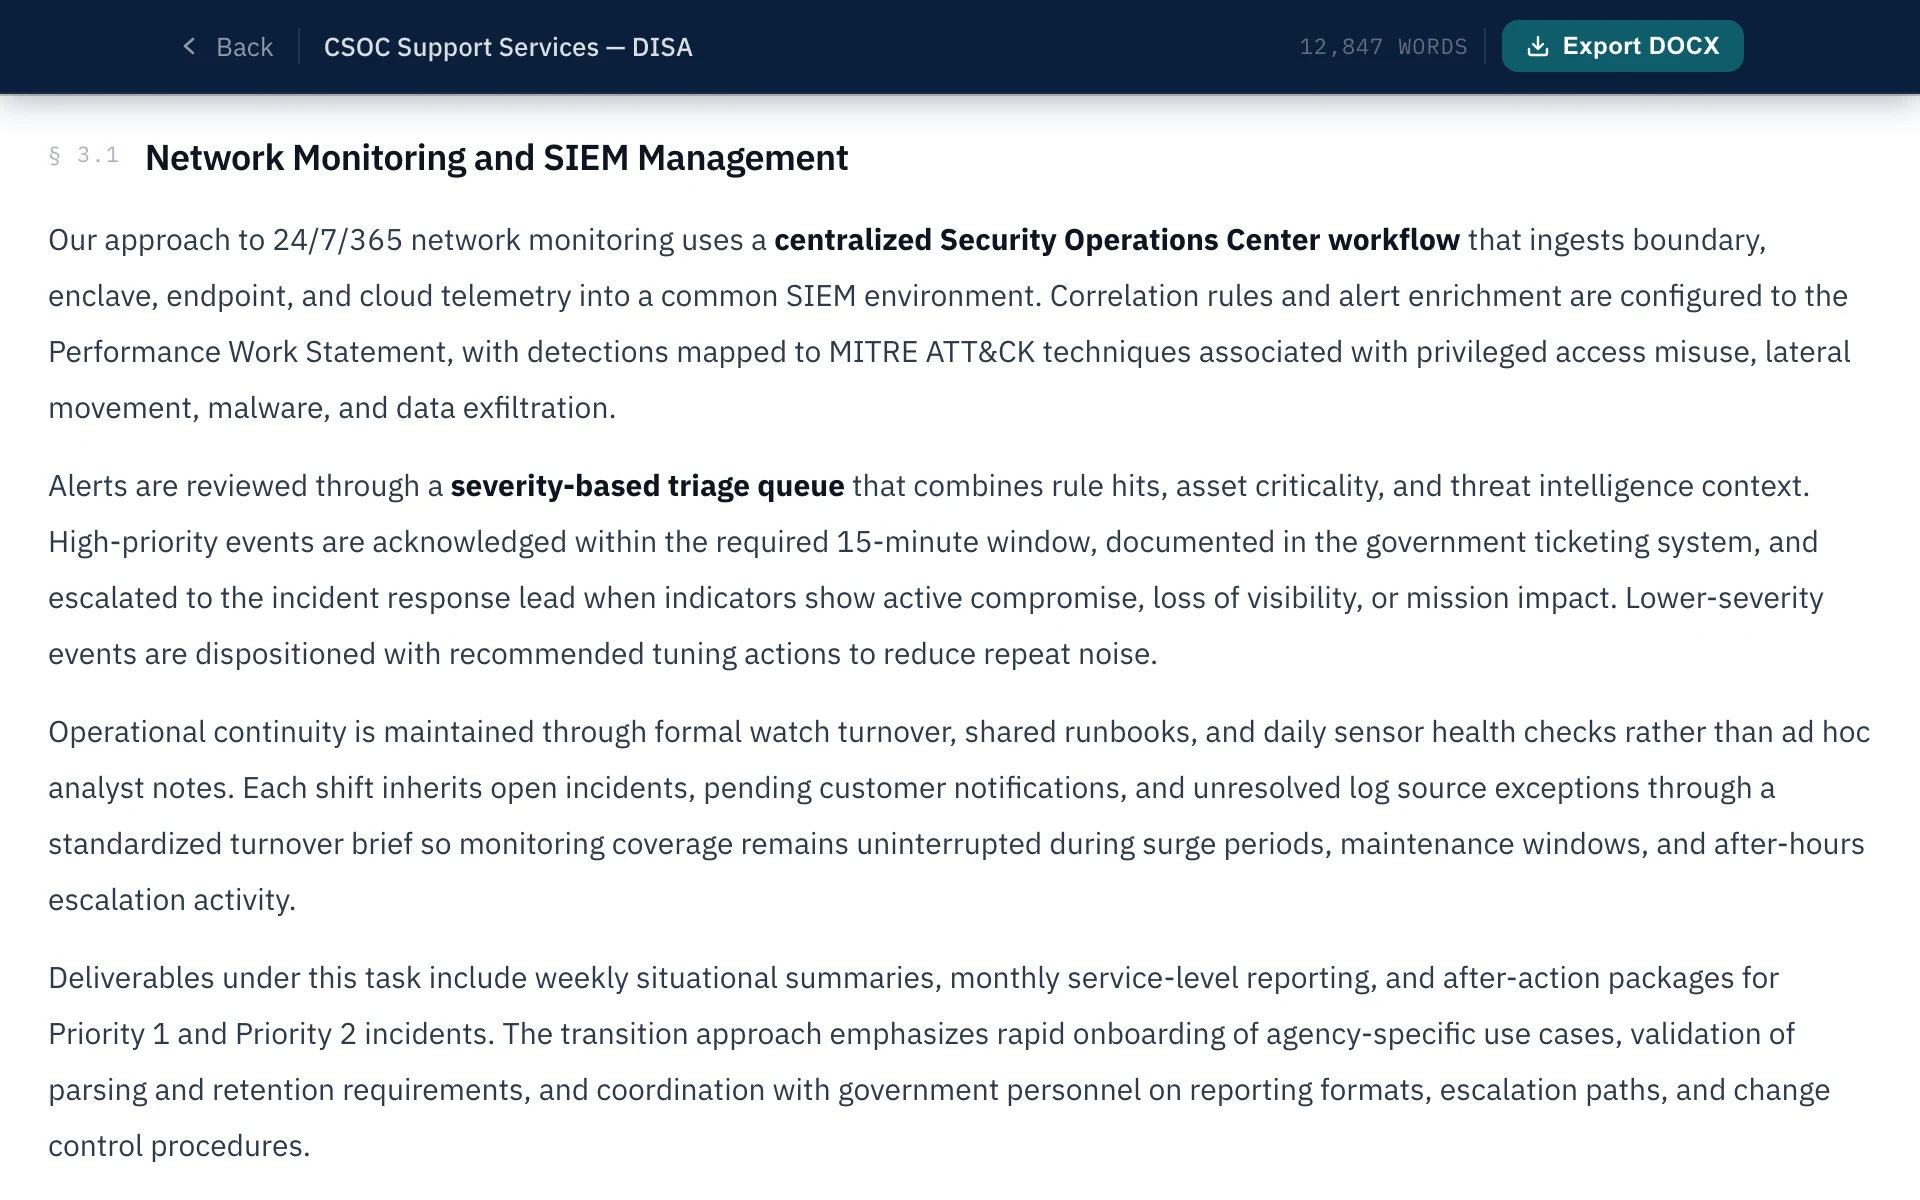
Task: Click the 12,847 WORDS counter
Action: (x=1383, y=46)
